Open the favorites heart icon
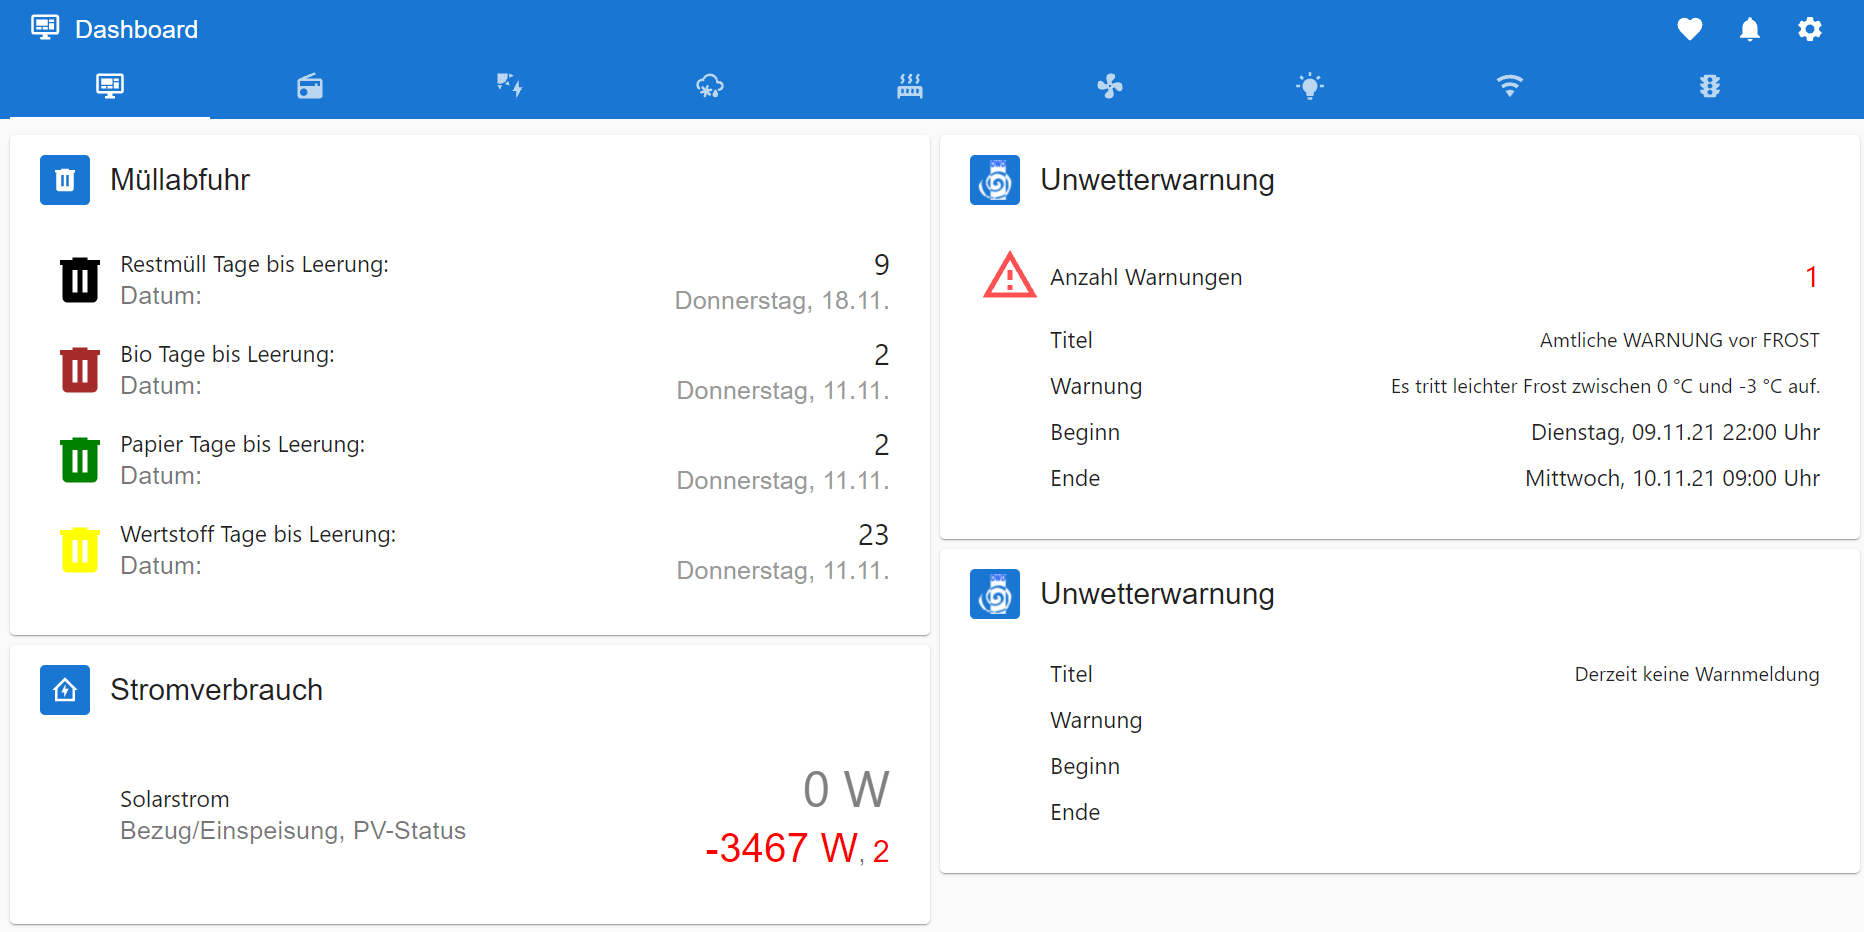The height and width of the screenshot is (932, 1864). [x=1690, y=29]
